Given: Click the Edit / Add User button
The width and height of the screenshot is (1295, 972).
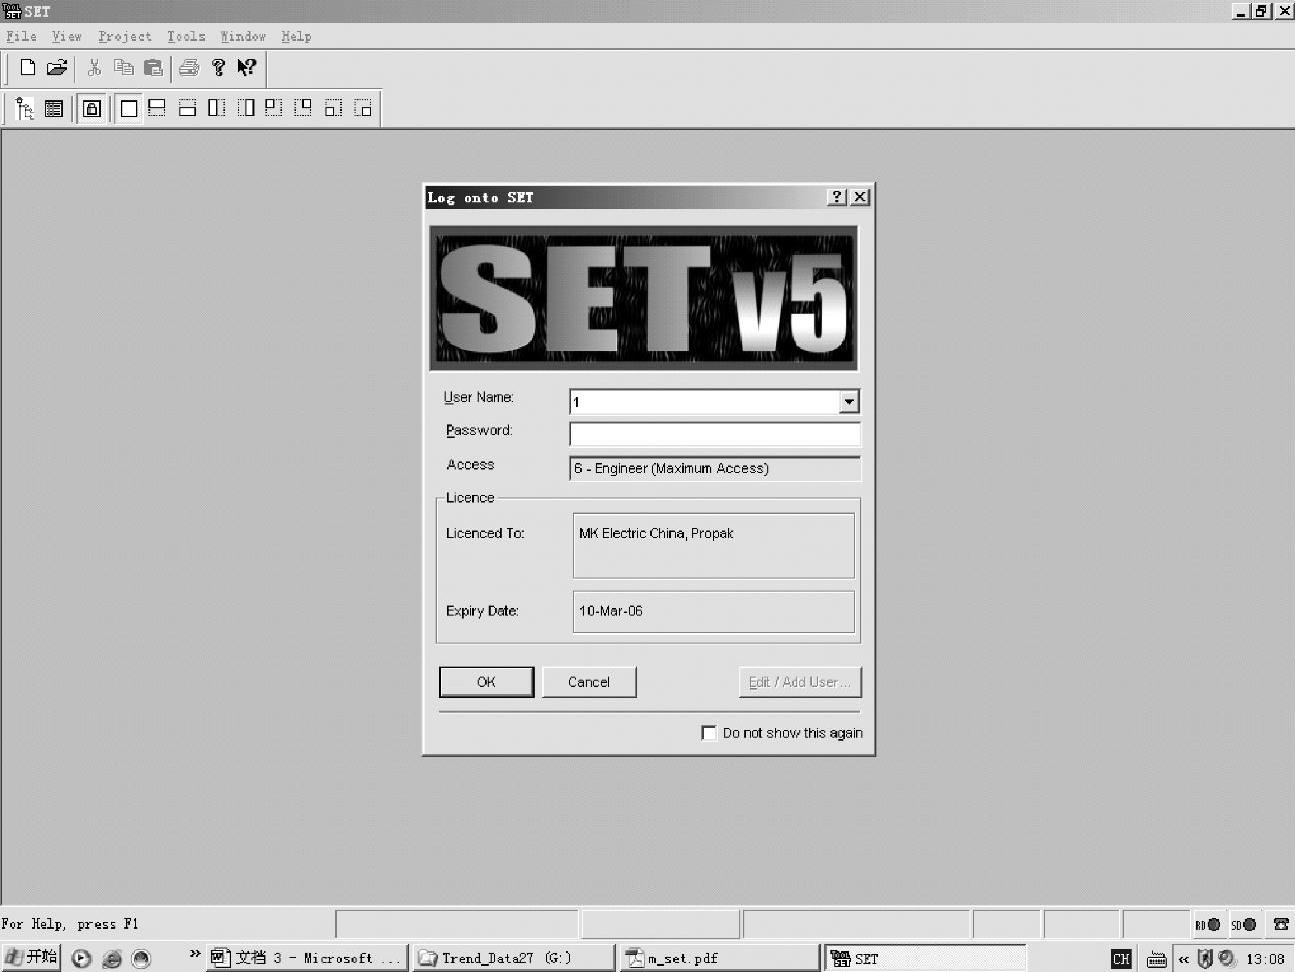Looking at the screenshot, I should [x=799, y=682].
